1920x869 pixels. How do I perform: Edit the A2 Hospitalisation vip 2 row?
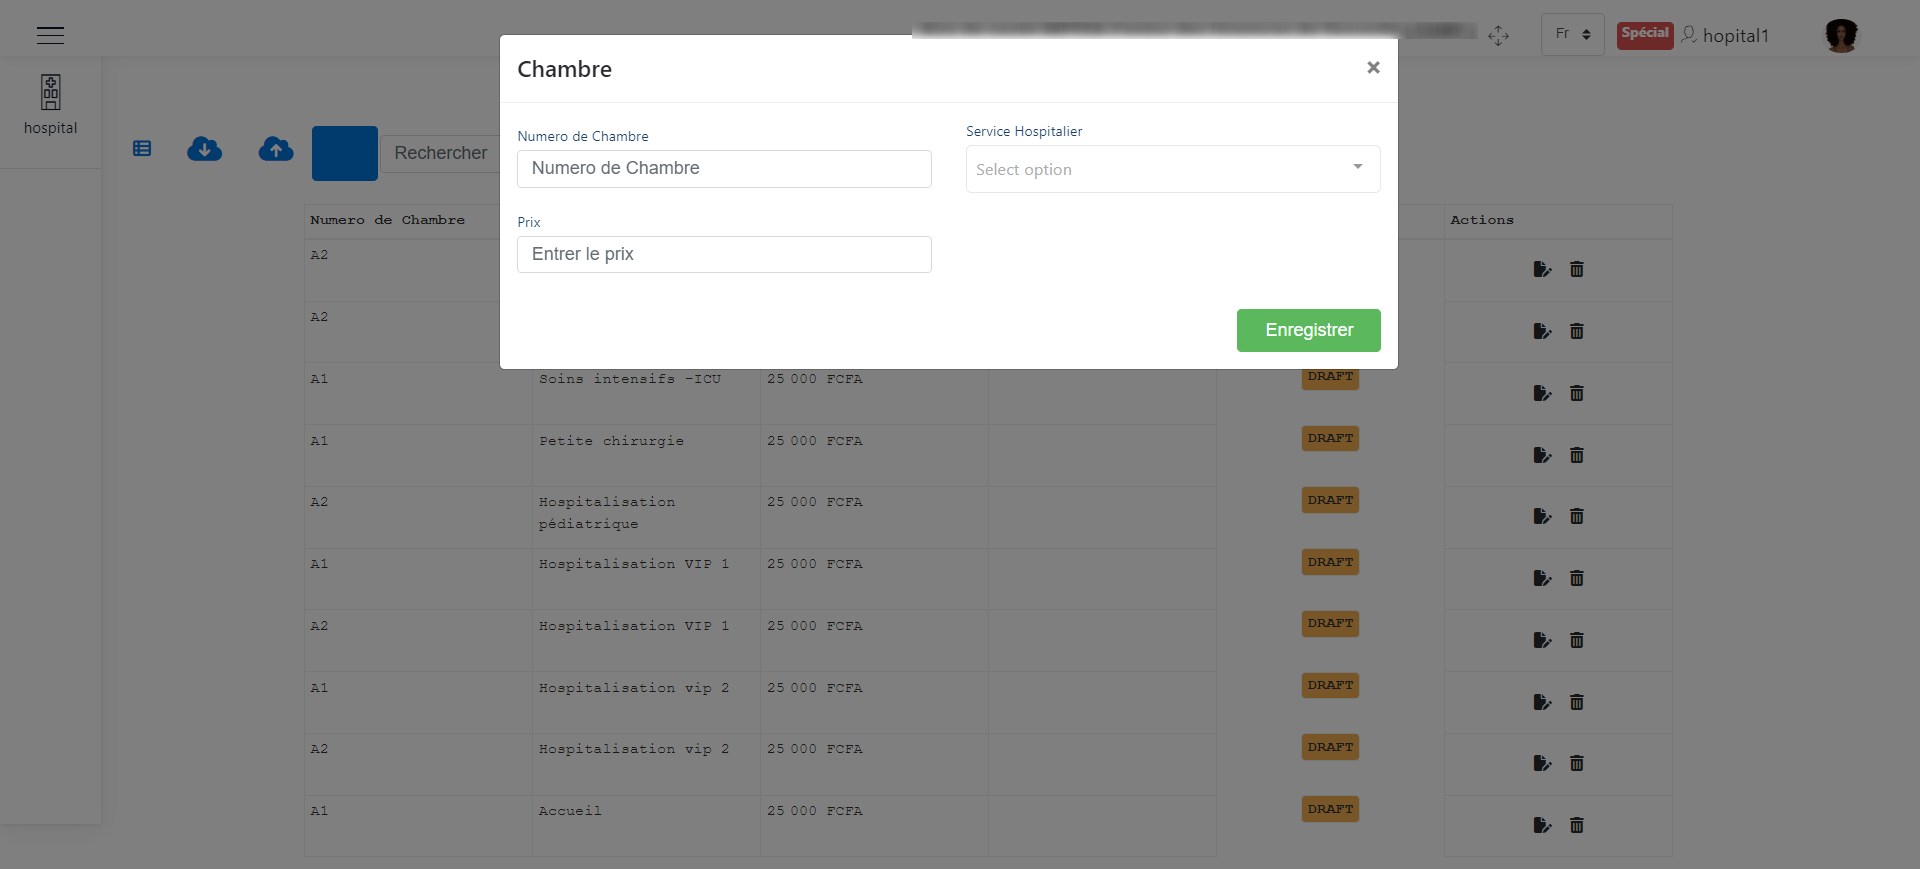1542,763
